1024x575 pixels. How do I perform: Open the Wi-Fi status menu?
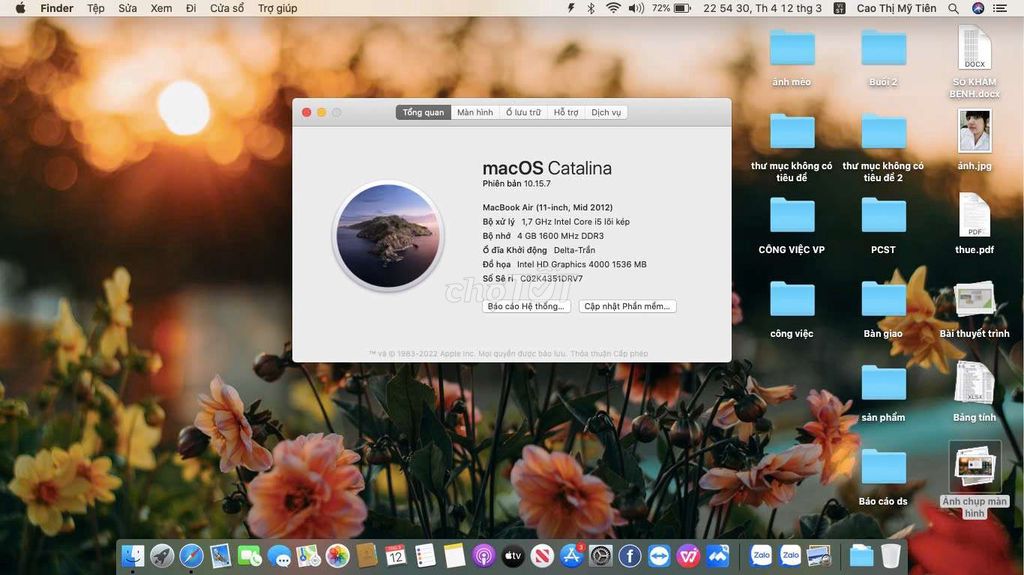(613, 8)
